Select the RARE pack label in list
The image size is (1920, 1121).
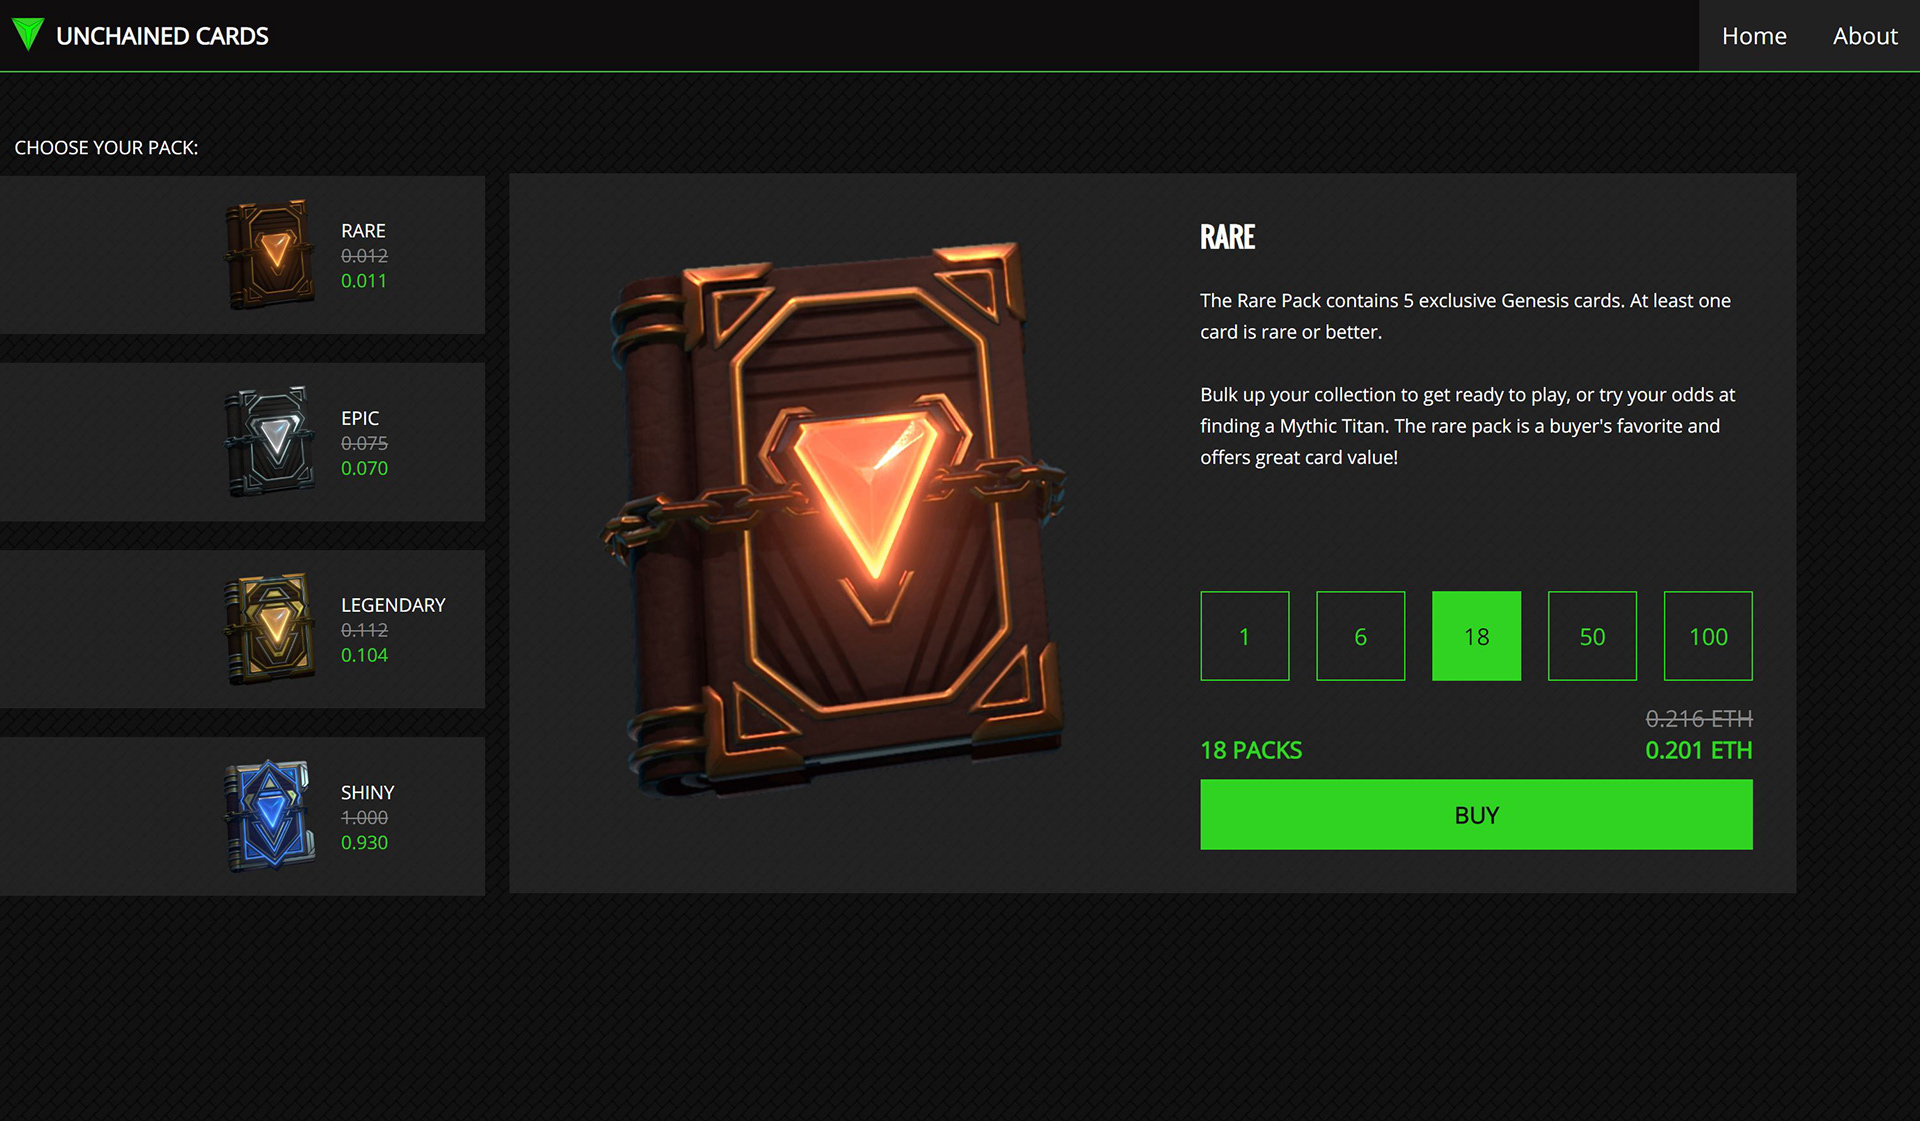(x=363, y=231)
